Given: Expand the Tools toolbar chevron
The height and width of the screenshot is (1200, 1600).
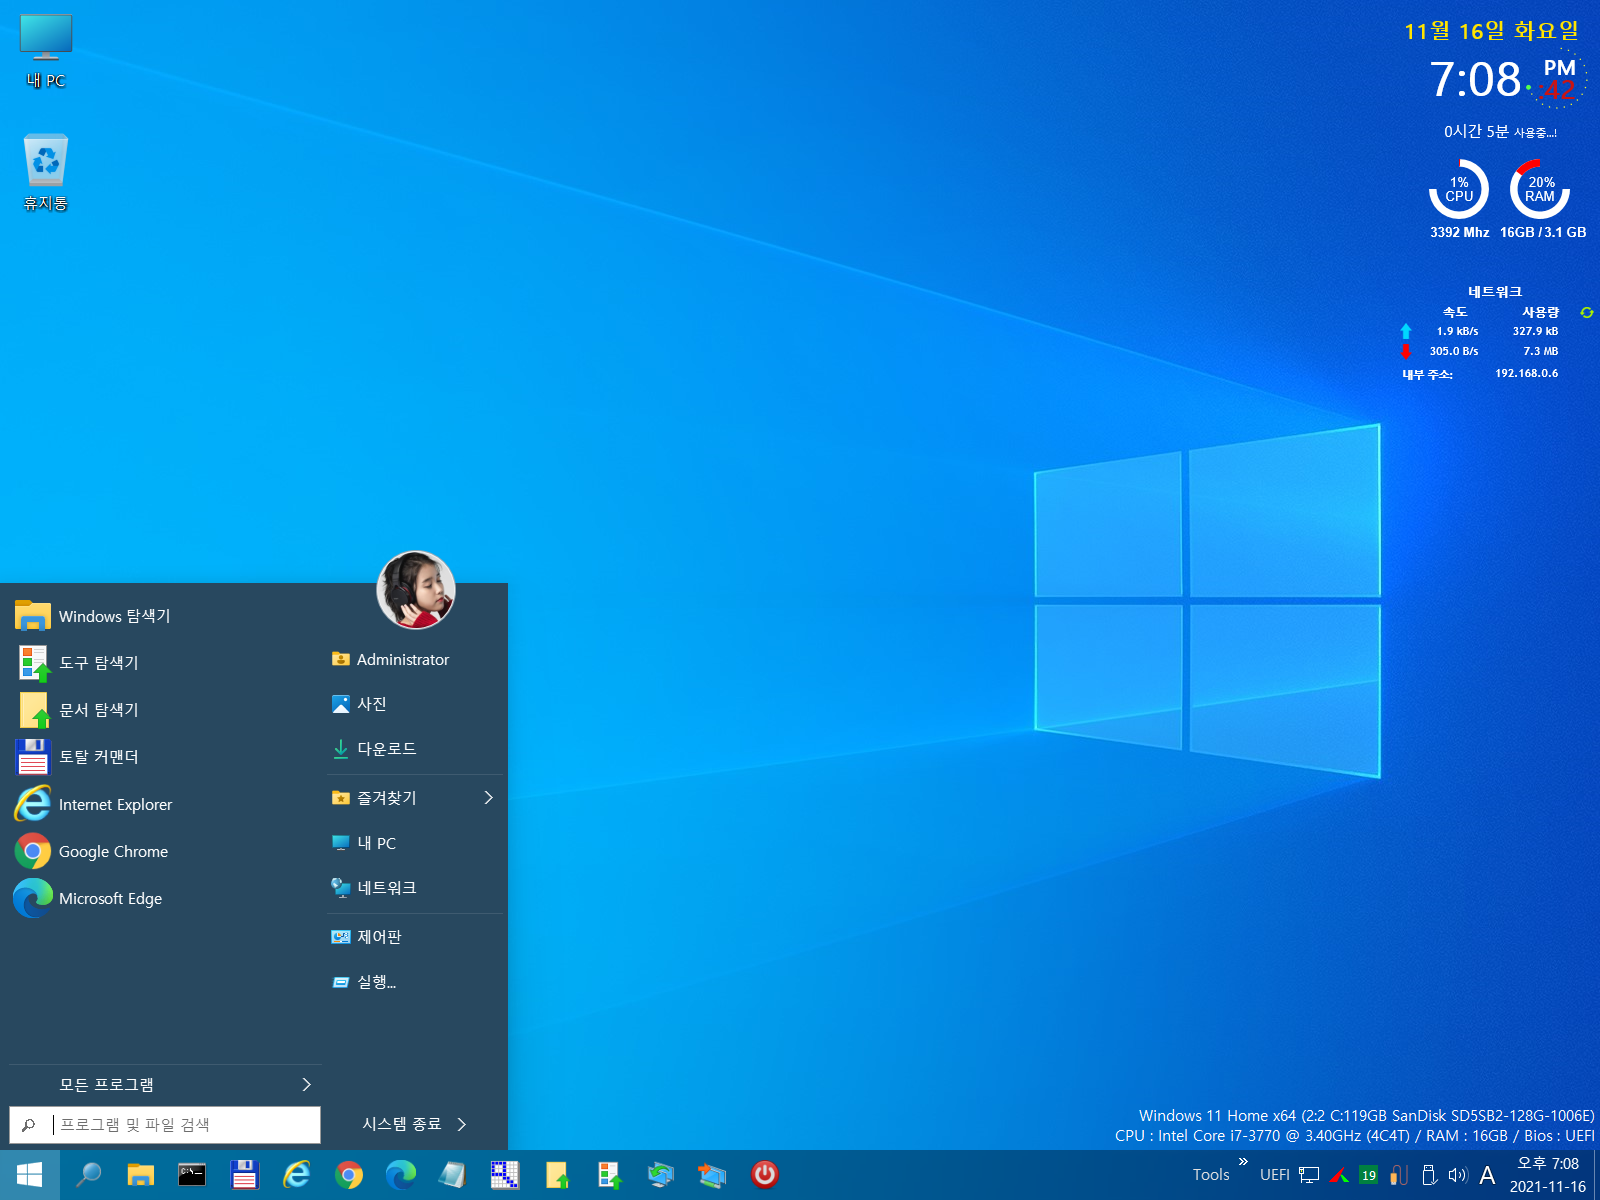Looking at the screenshot, I should (1243, 1162).
